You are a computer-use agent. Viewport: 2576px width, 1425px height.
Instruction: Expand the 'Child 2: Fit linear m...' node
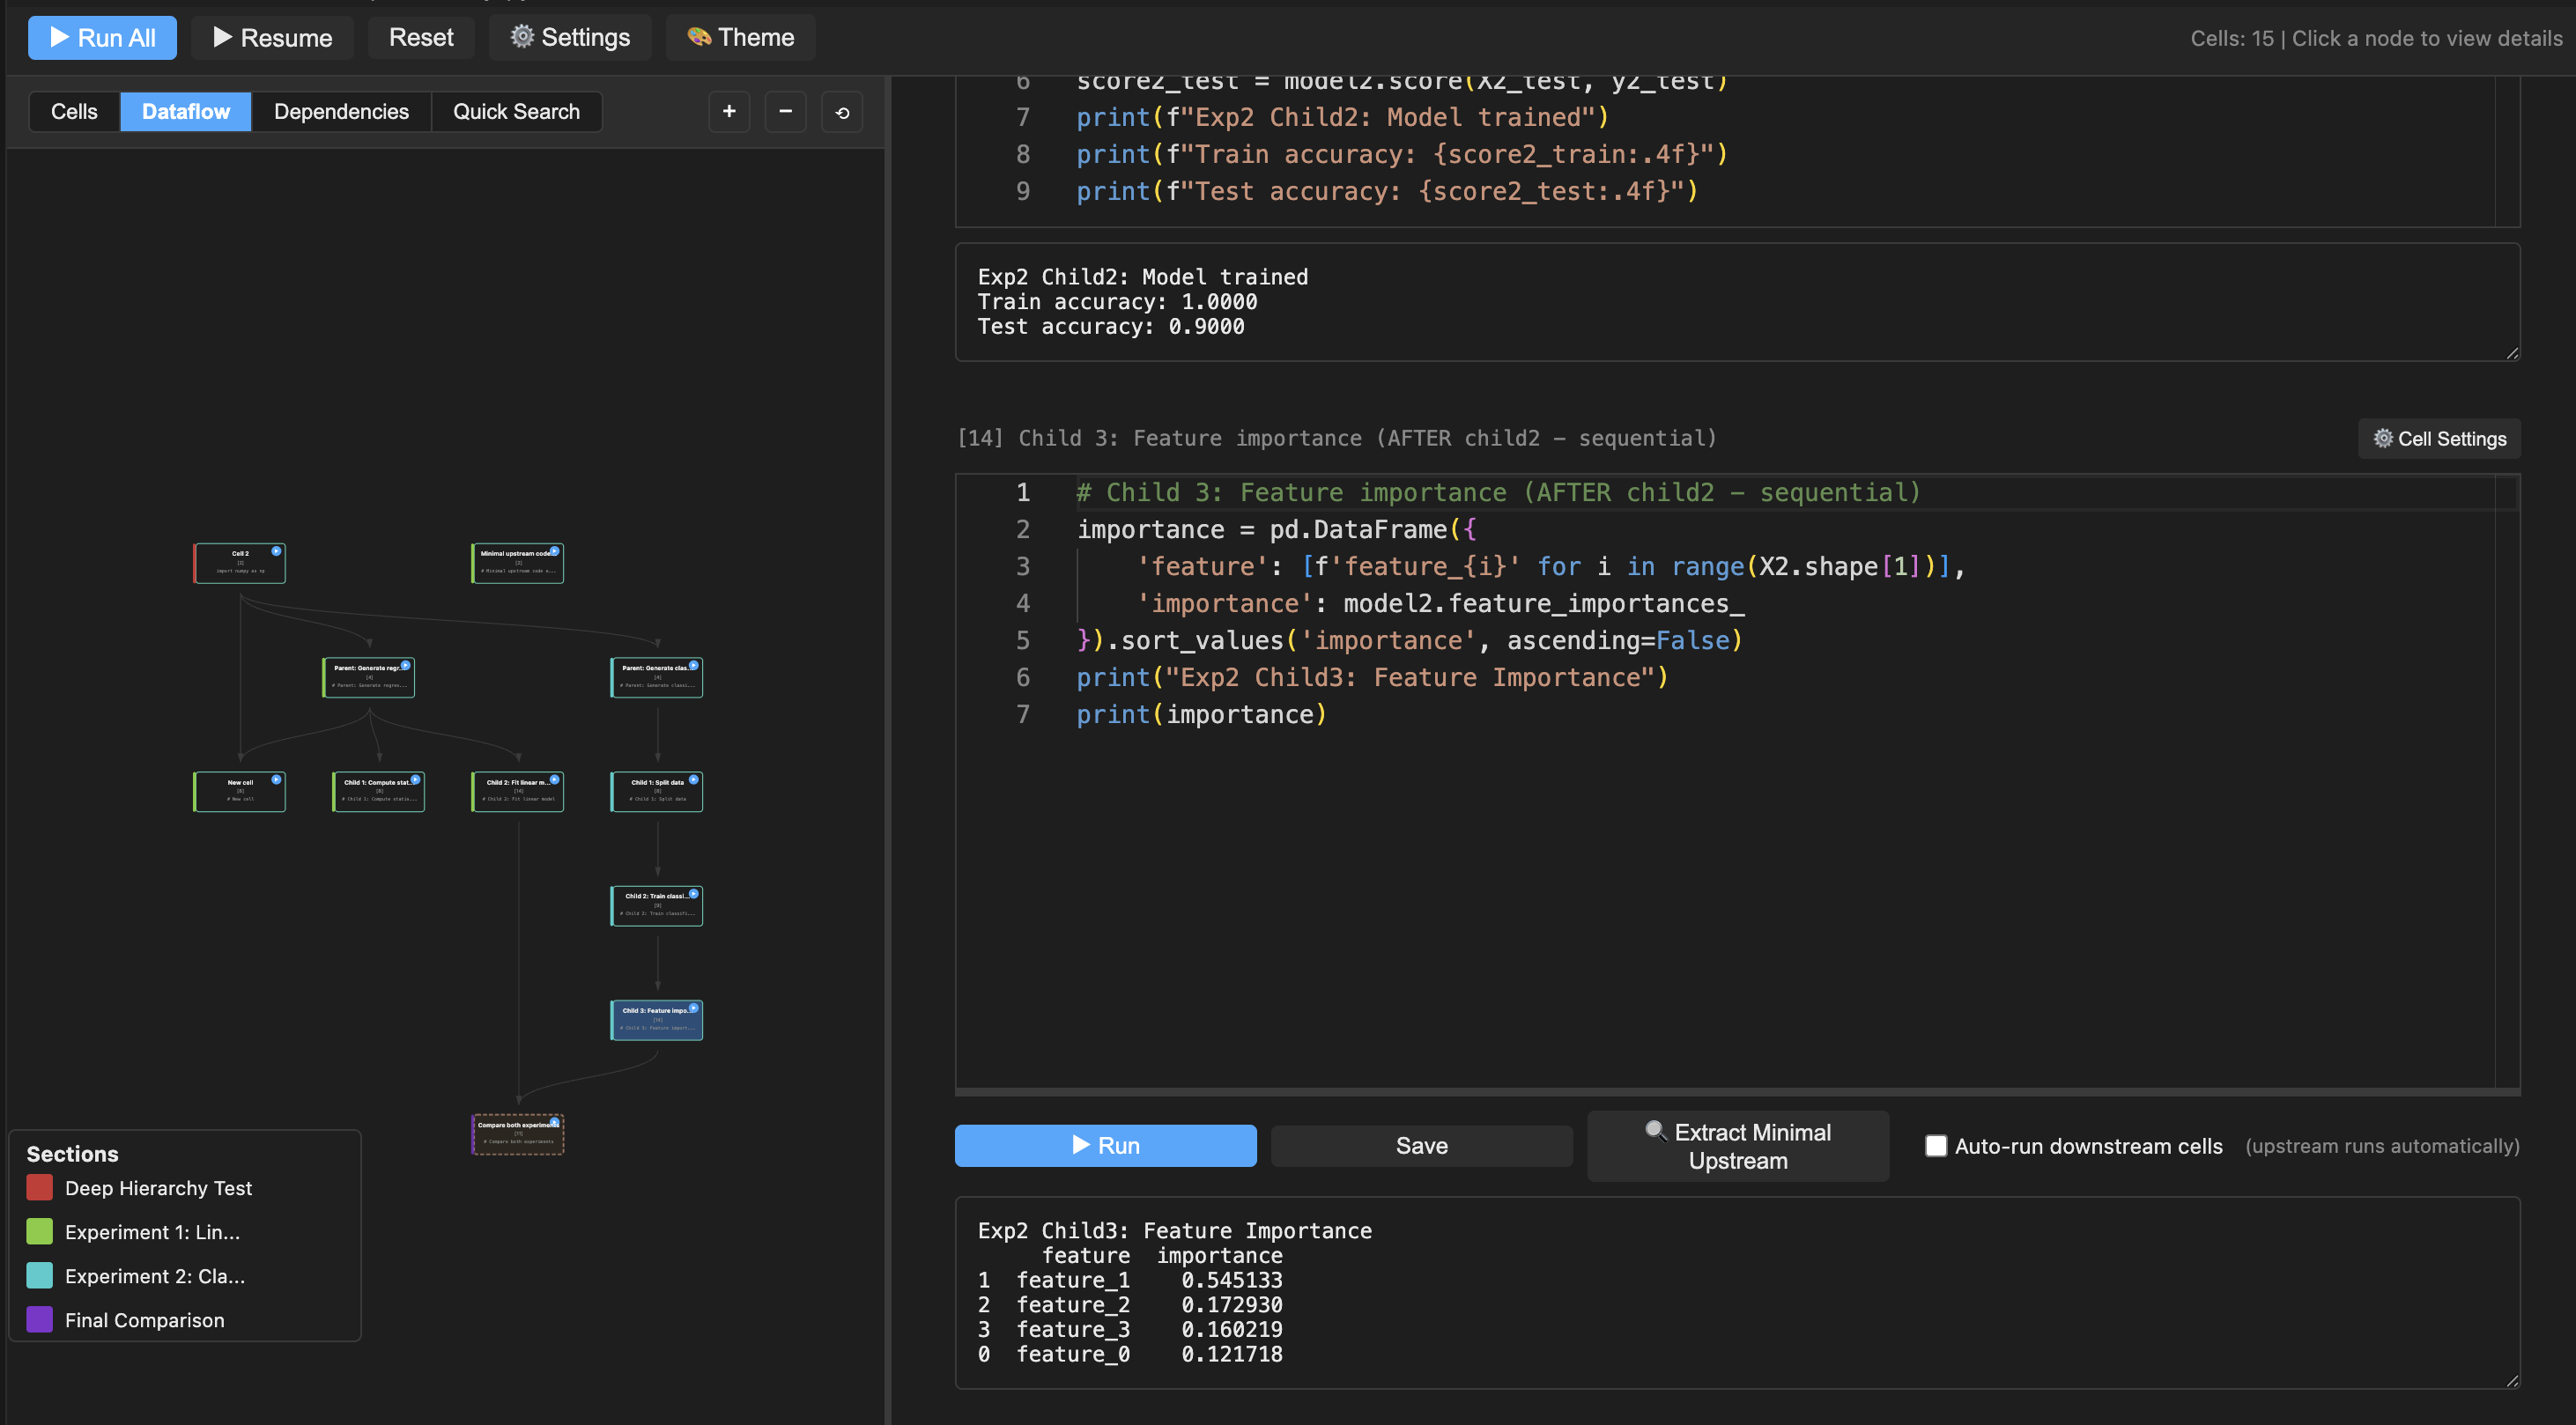517,791
